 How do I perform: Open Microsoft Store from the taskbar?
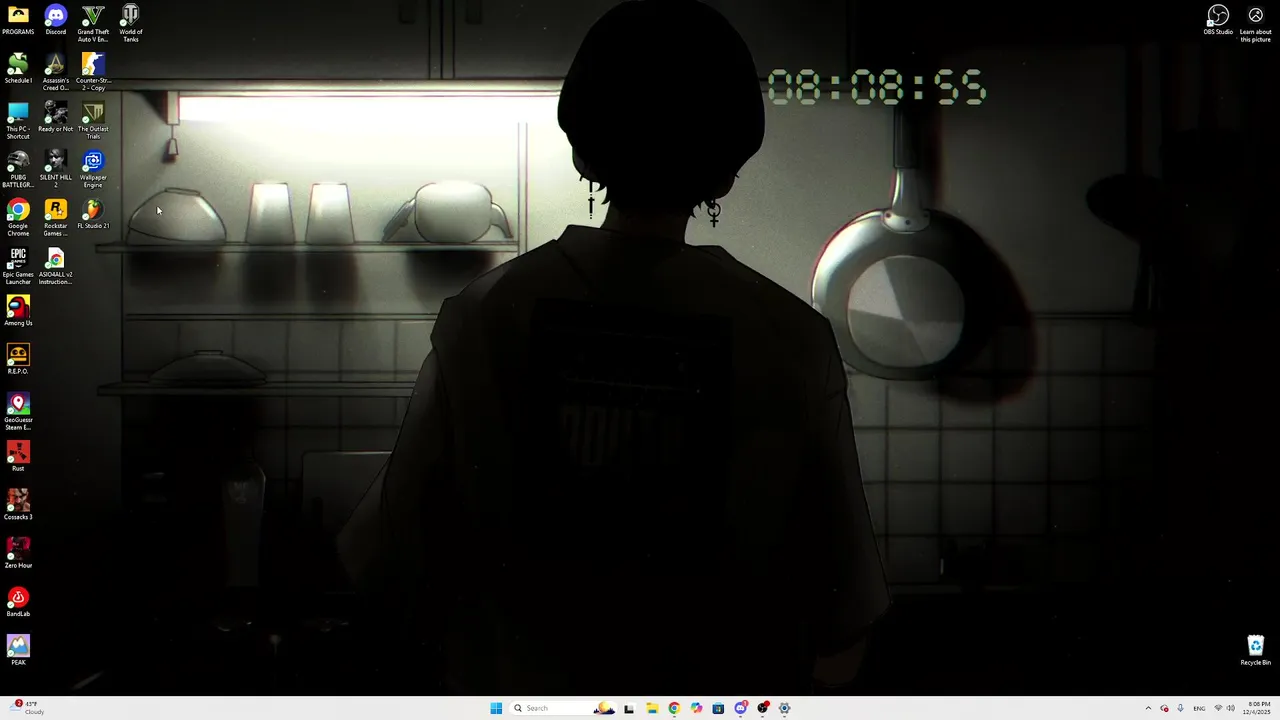(718, 708)
